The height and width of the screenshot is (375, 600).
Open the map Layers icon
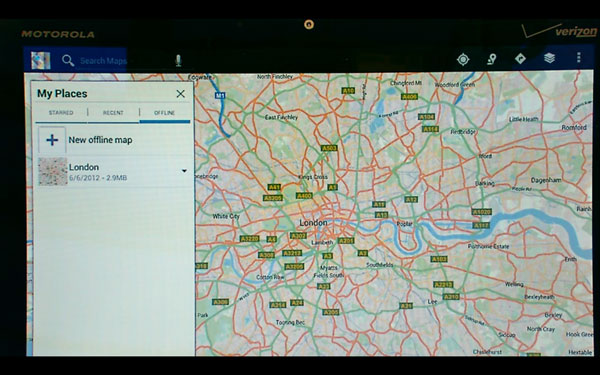(x=549, y=58)
